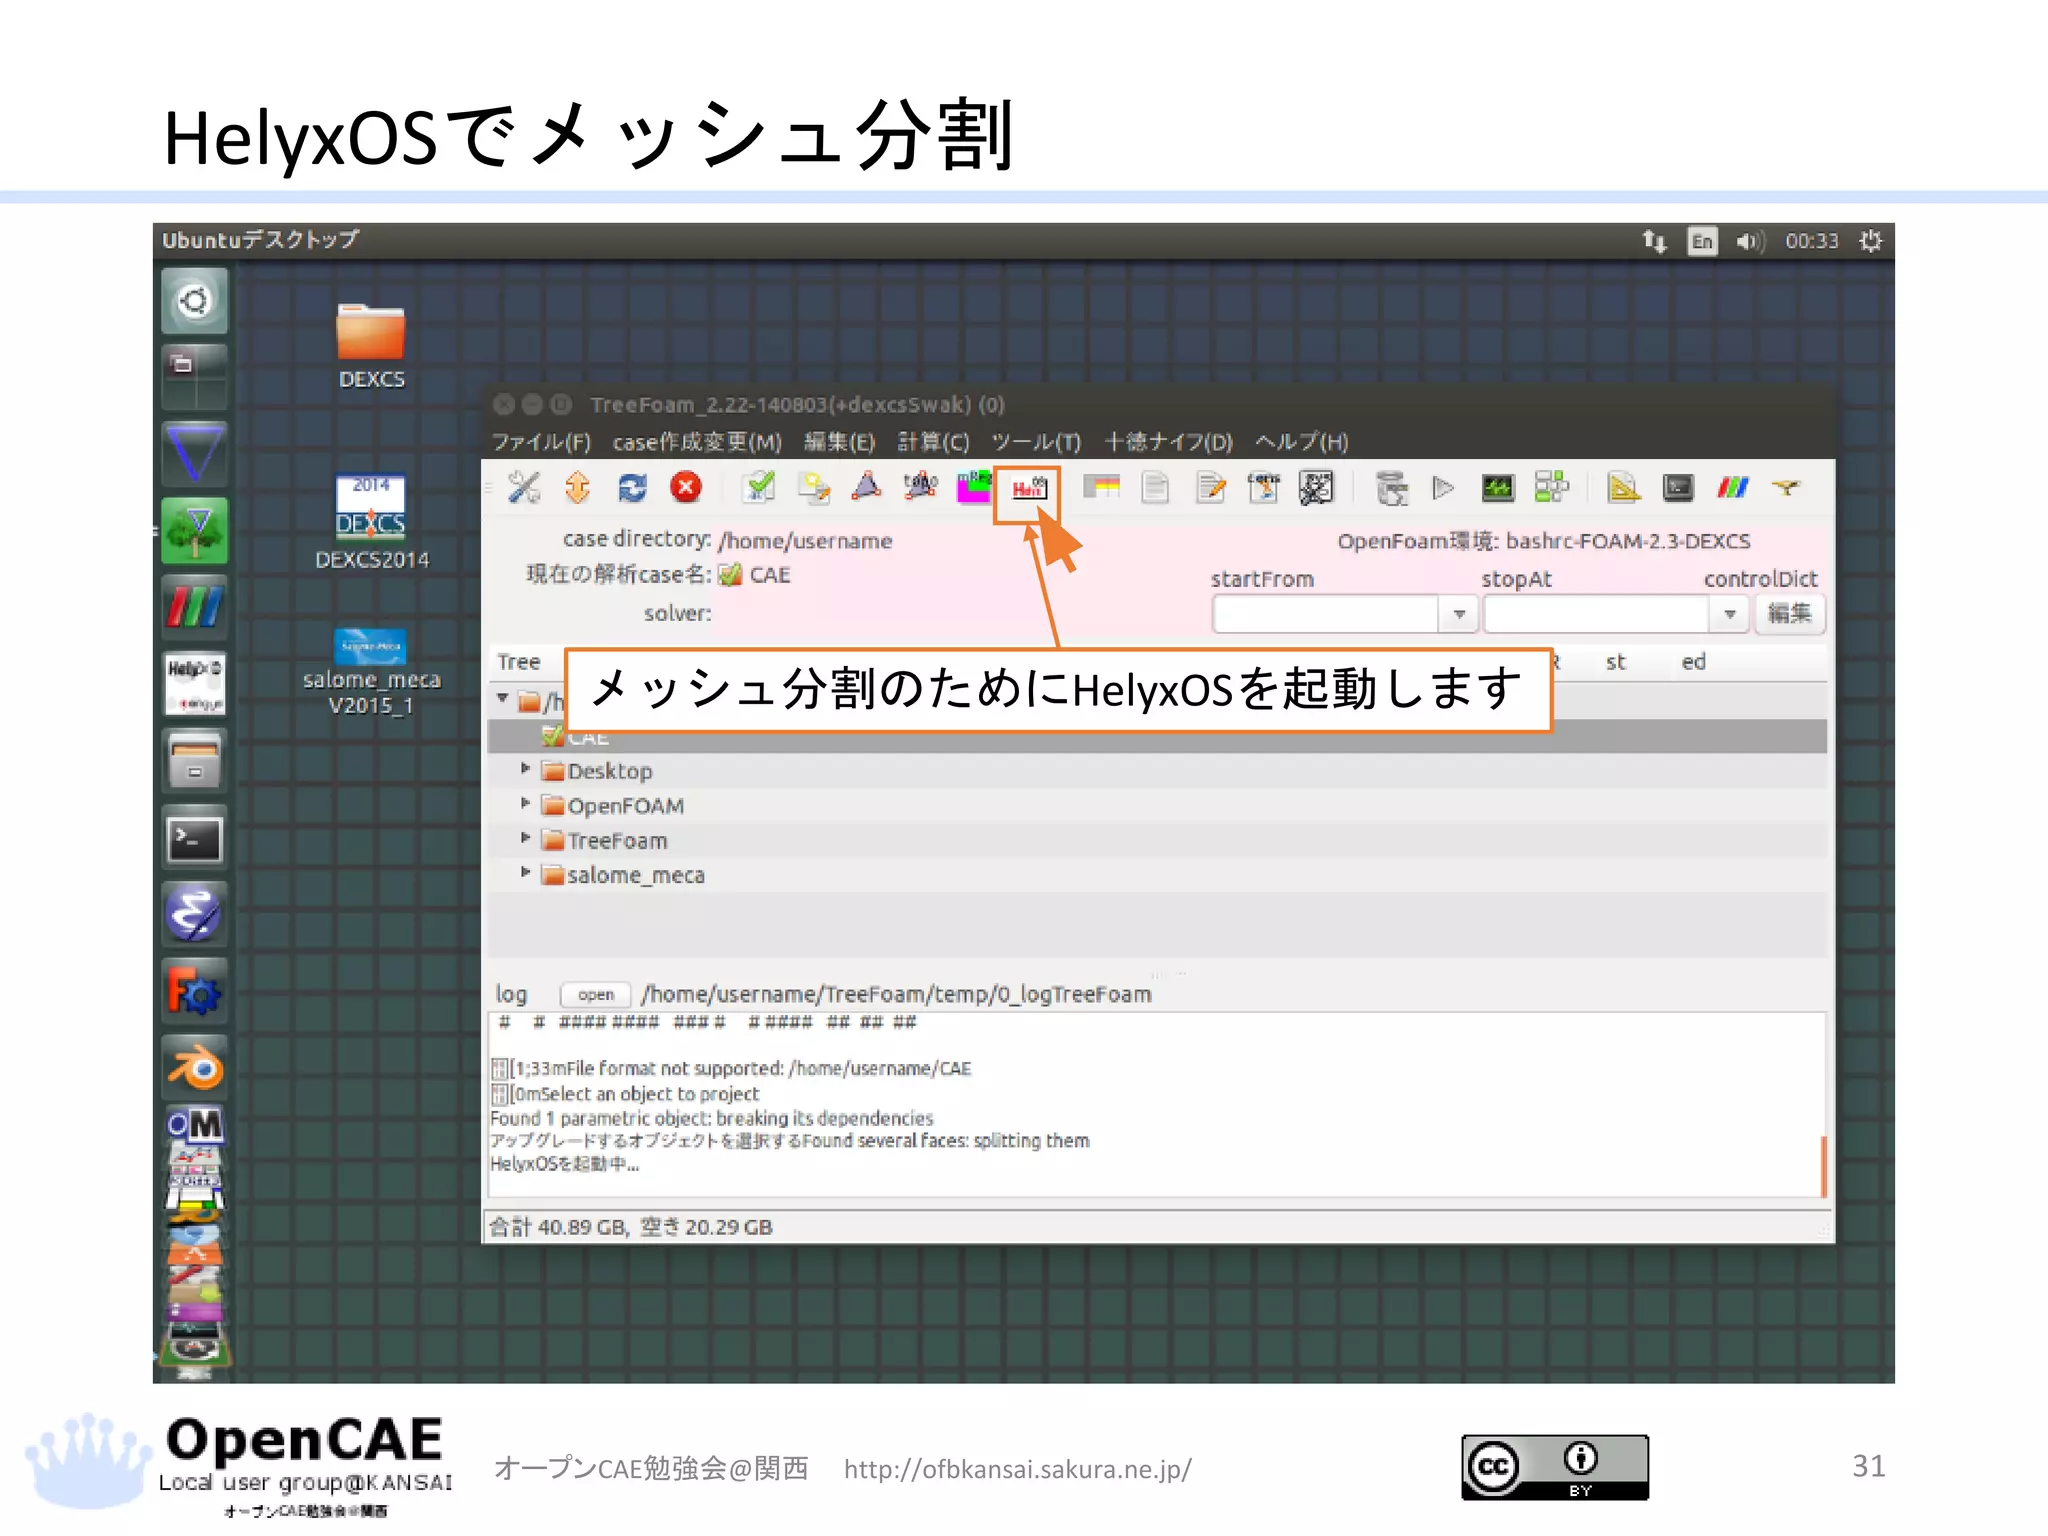This screenshot has height=1536, width=2048.
Task: Click the 00:33 clock in top panel
Action: tap(1812, 241)
